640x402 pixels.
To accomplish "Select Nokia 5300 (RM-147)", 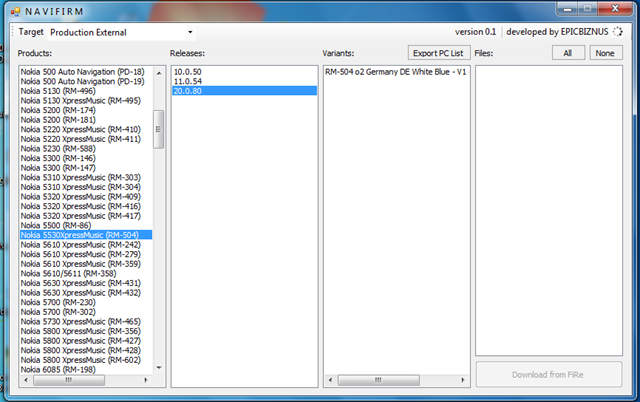I will pyautogui.click(x=86, y=168).
